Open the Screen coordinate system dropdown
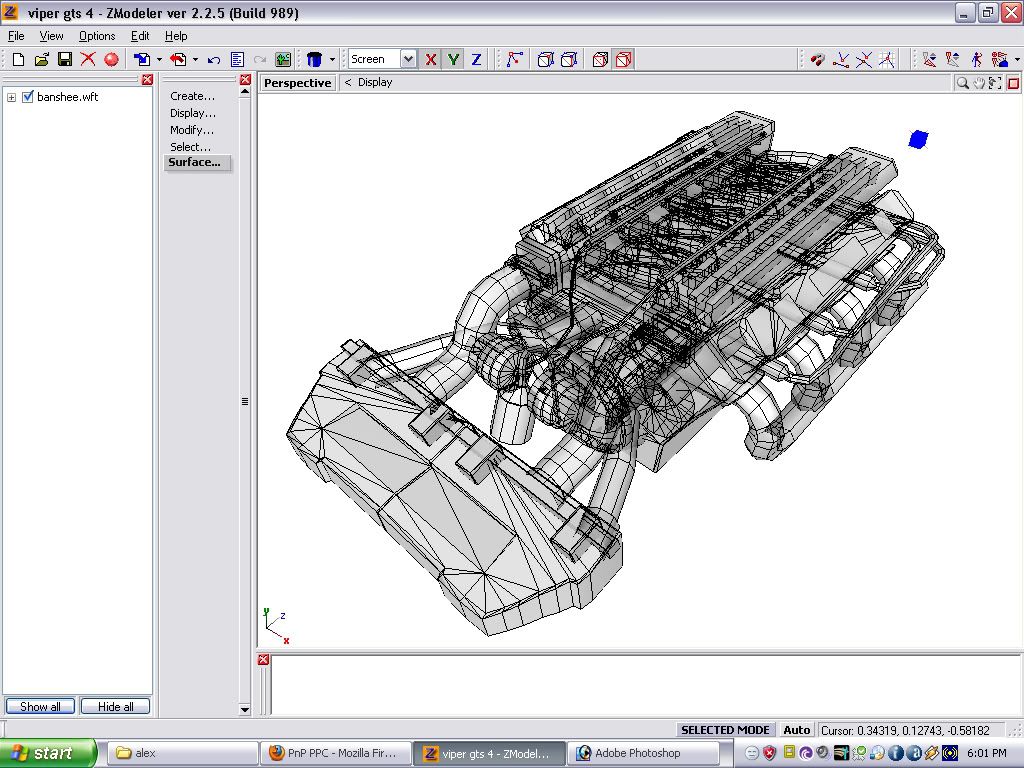 pyautogui.click(x=408, y=60)
